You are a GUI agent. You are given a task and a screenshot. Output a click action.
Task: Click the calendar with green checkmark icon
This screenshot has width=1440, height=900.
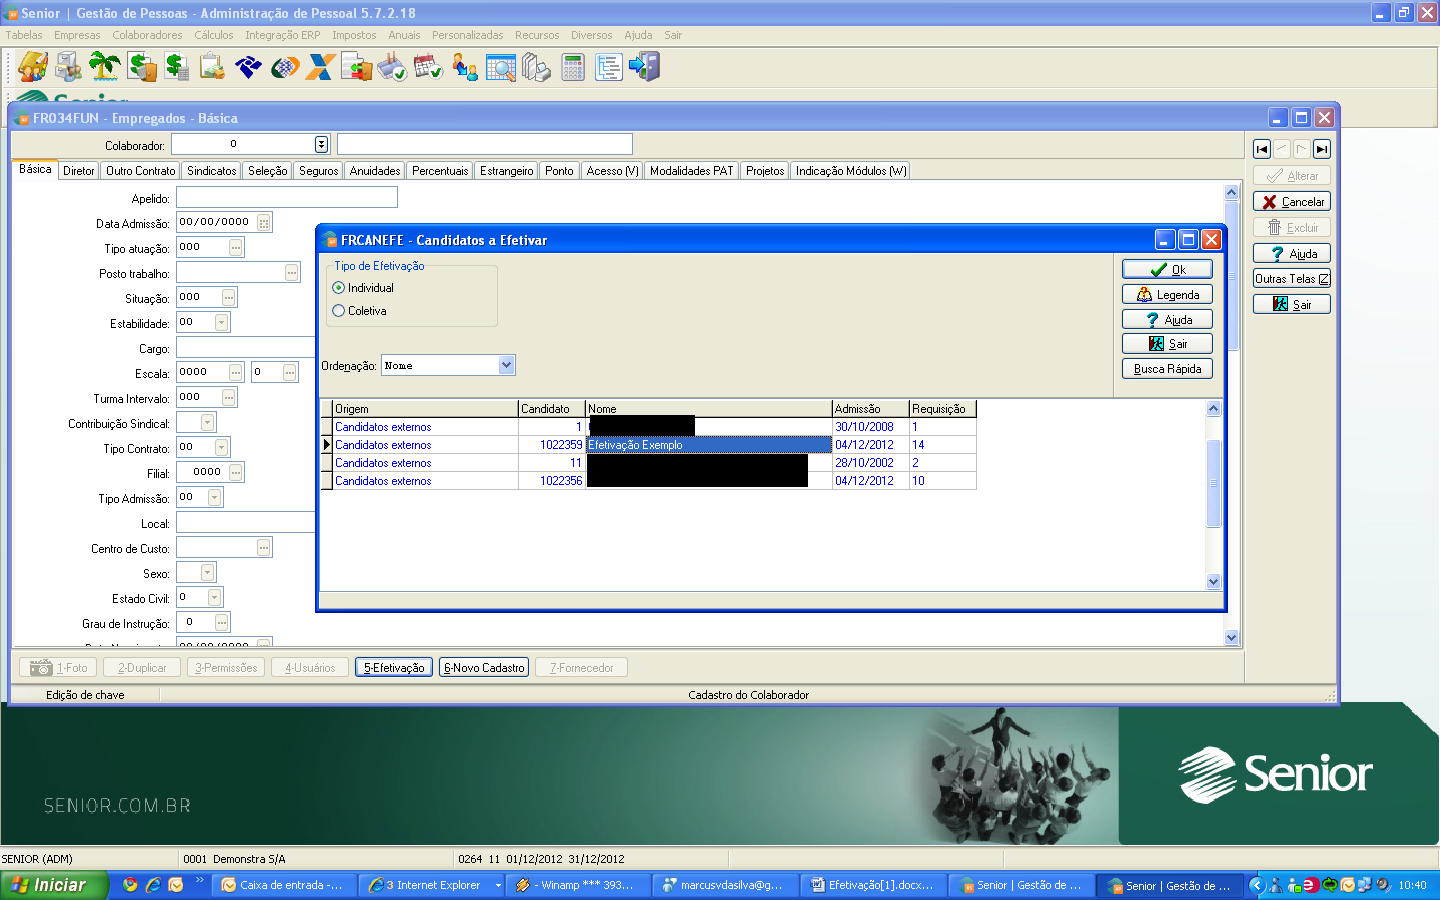pos(428,67)
